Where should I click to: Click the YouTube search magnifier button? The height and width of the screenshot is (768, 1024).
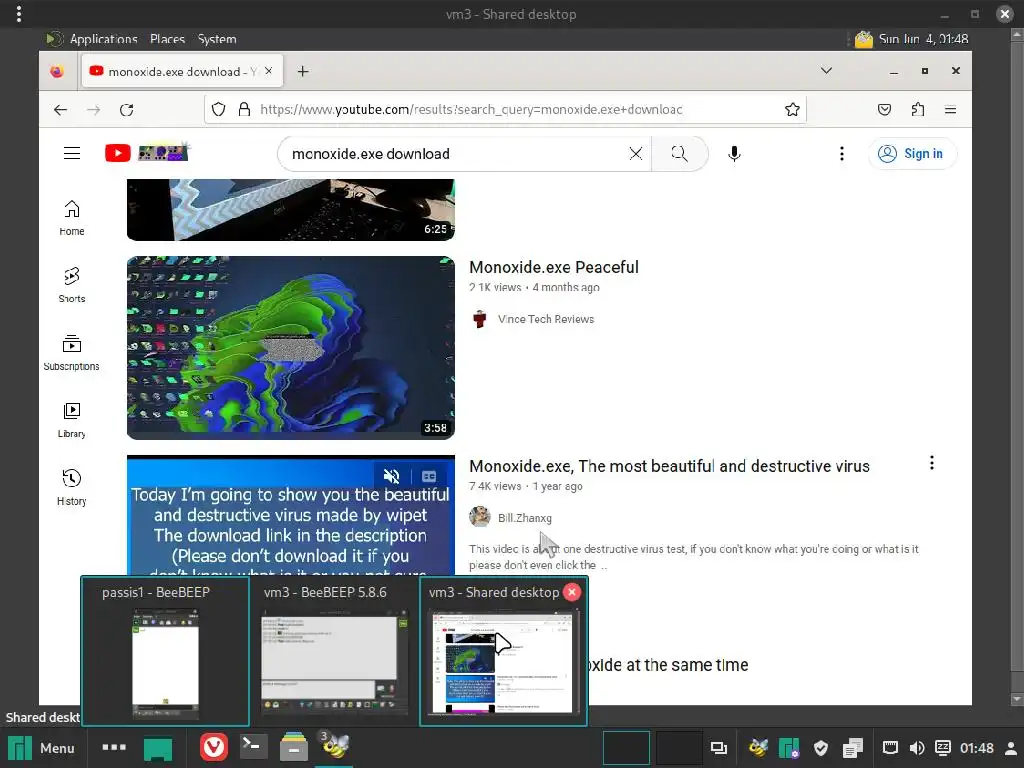tap(679, 153)
